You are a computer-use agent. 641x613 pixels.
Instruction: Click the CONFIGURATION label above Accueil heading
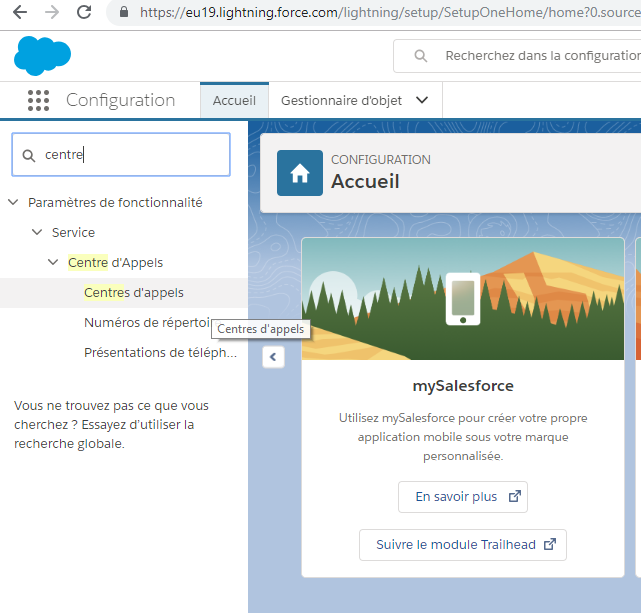point(381,159)
